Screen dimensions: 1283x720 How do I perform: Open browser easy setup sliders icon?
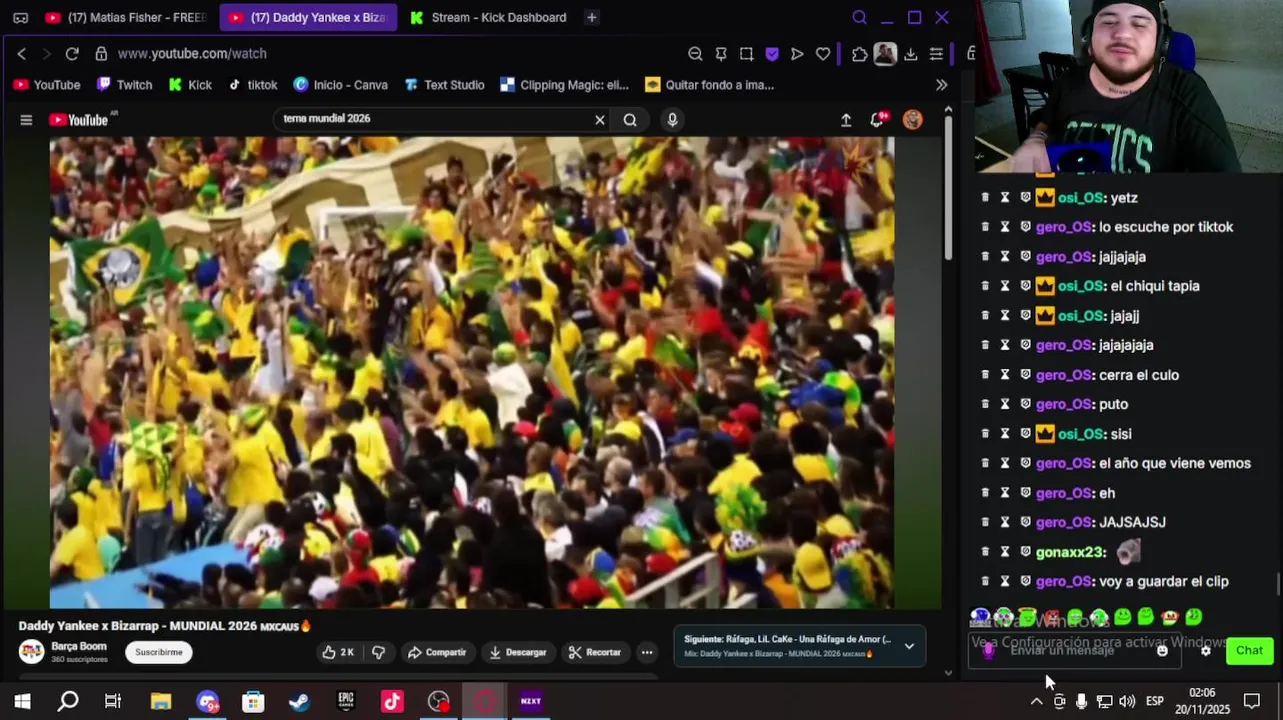(936, 54)
